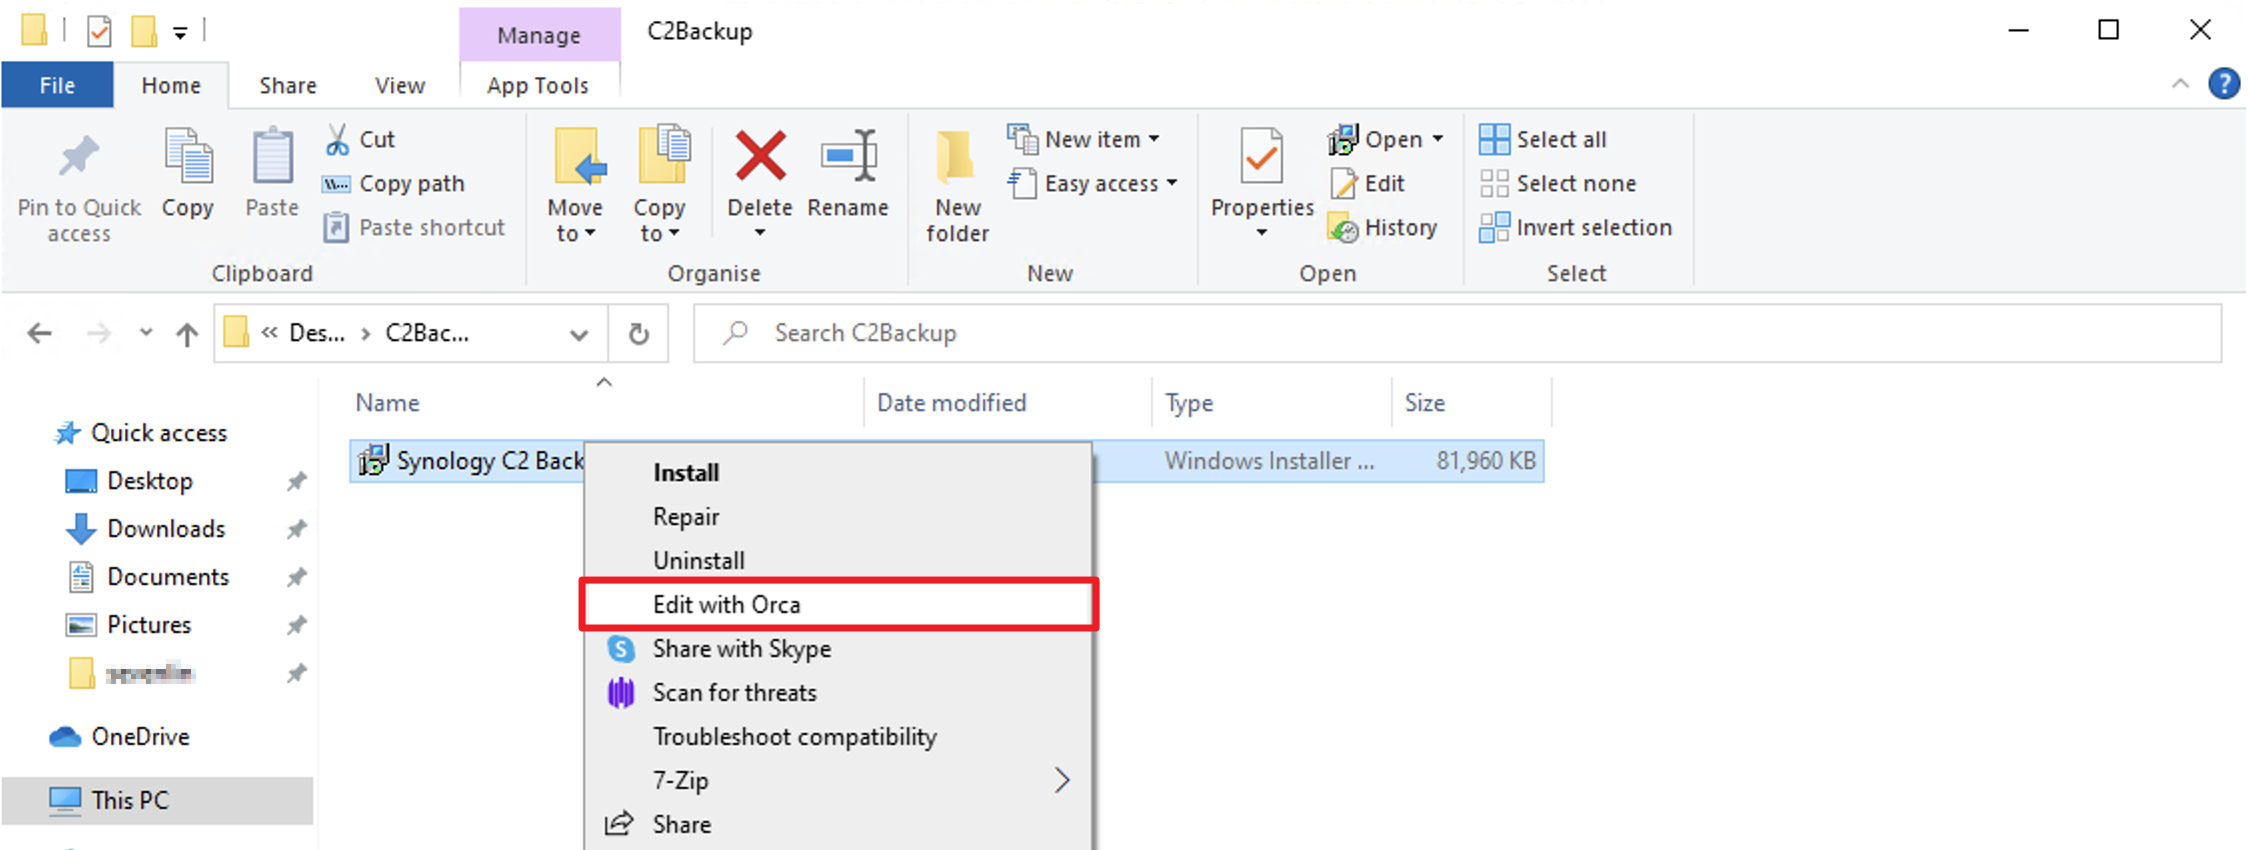The image size is (2248, 850).
Task: Open Desktop in navigation pane
Action: coord(149,481)
